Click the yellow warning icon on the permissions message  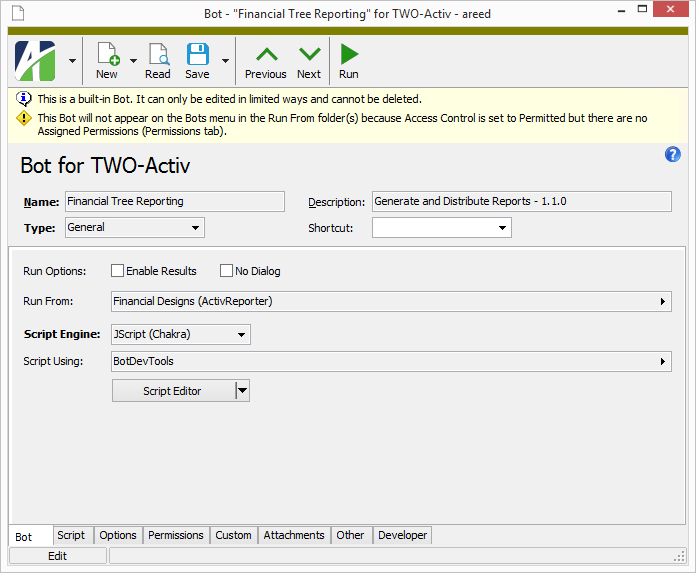pos(24,118)
